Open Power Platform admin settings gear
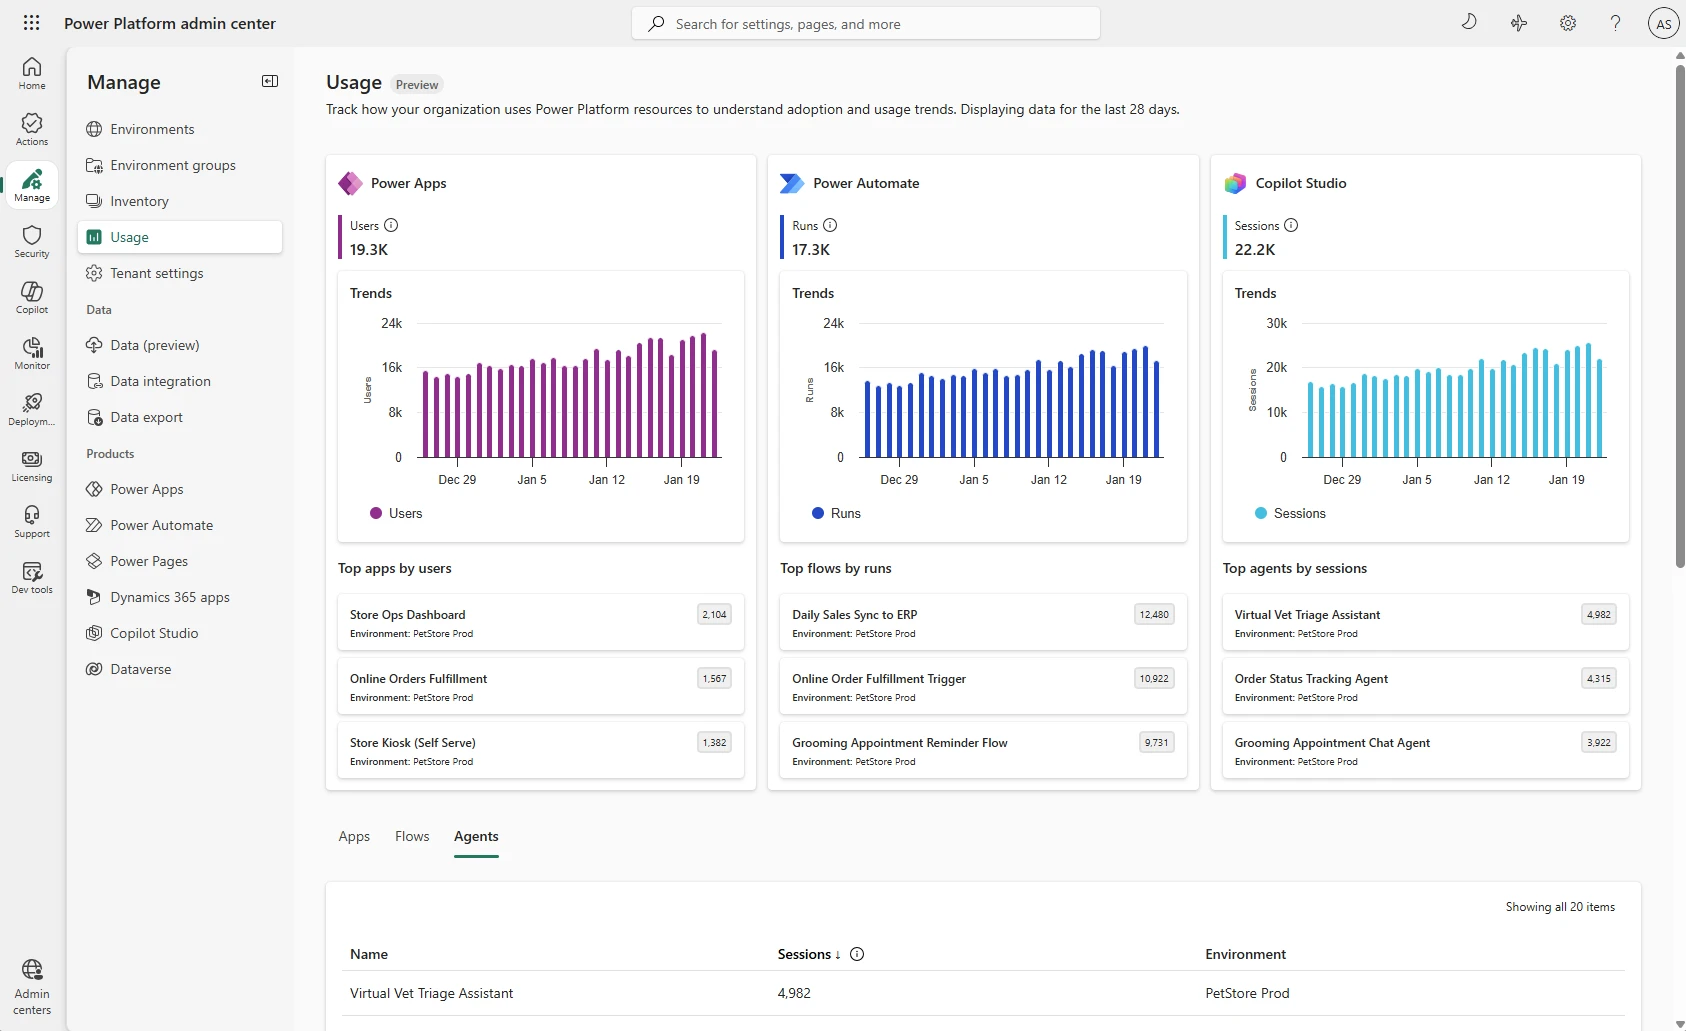Image resolution: width=1686 pixels, height=1031 pixels. [1566, 22]
